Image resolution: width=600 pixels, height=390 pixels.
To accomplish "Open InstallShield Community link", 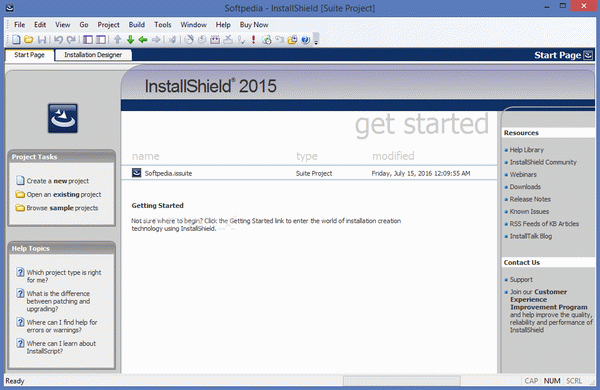I will click(x=543, y=162).
